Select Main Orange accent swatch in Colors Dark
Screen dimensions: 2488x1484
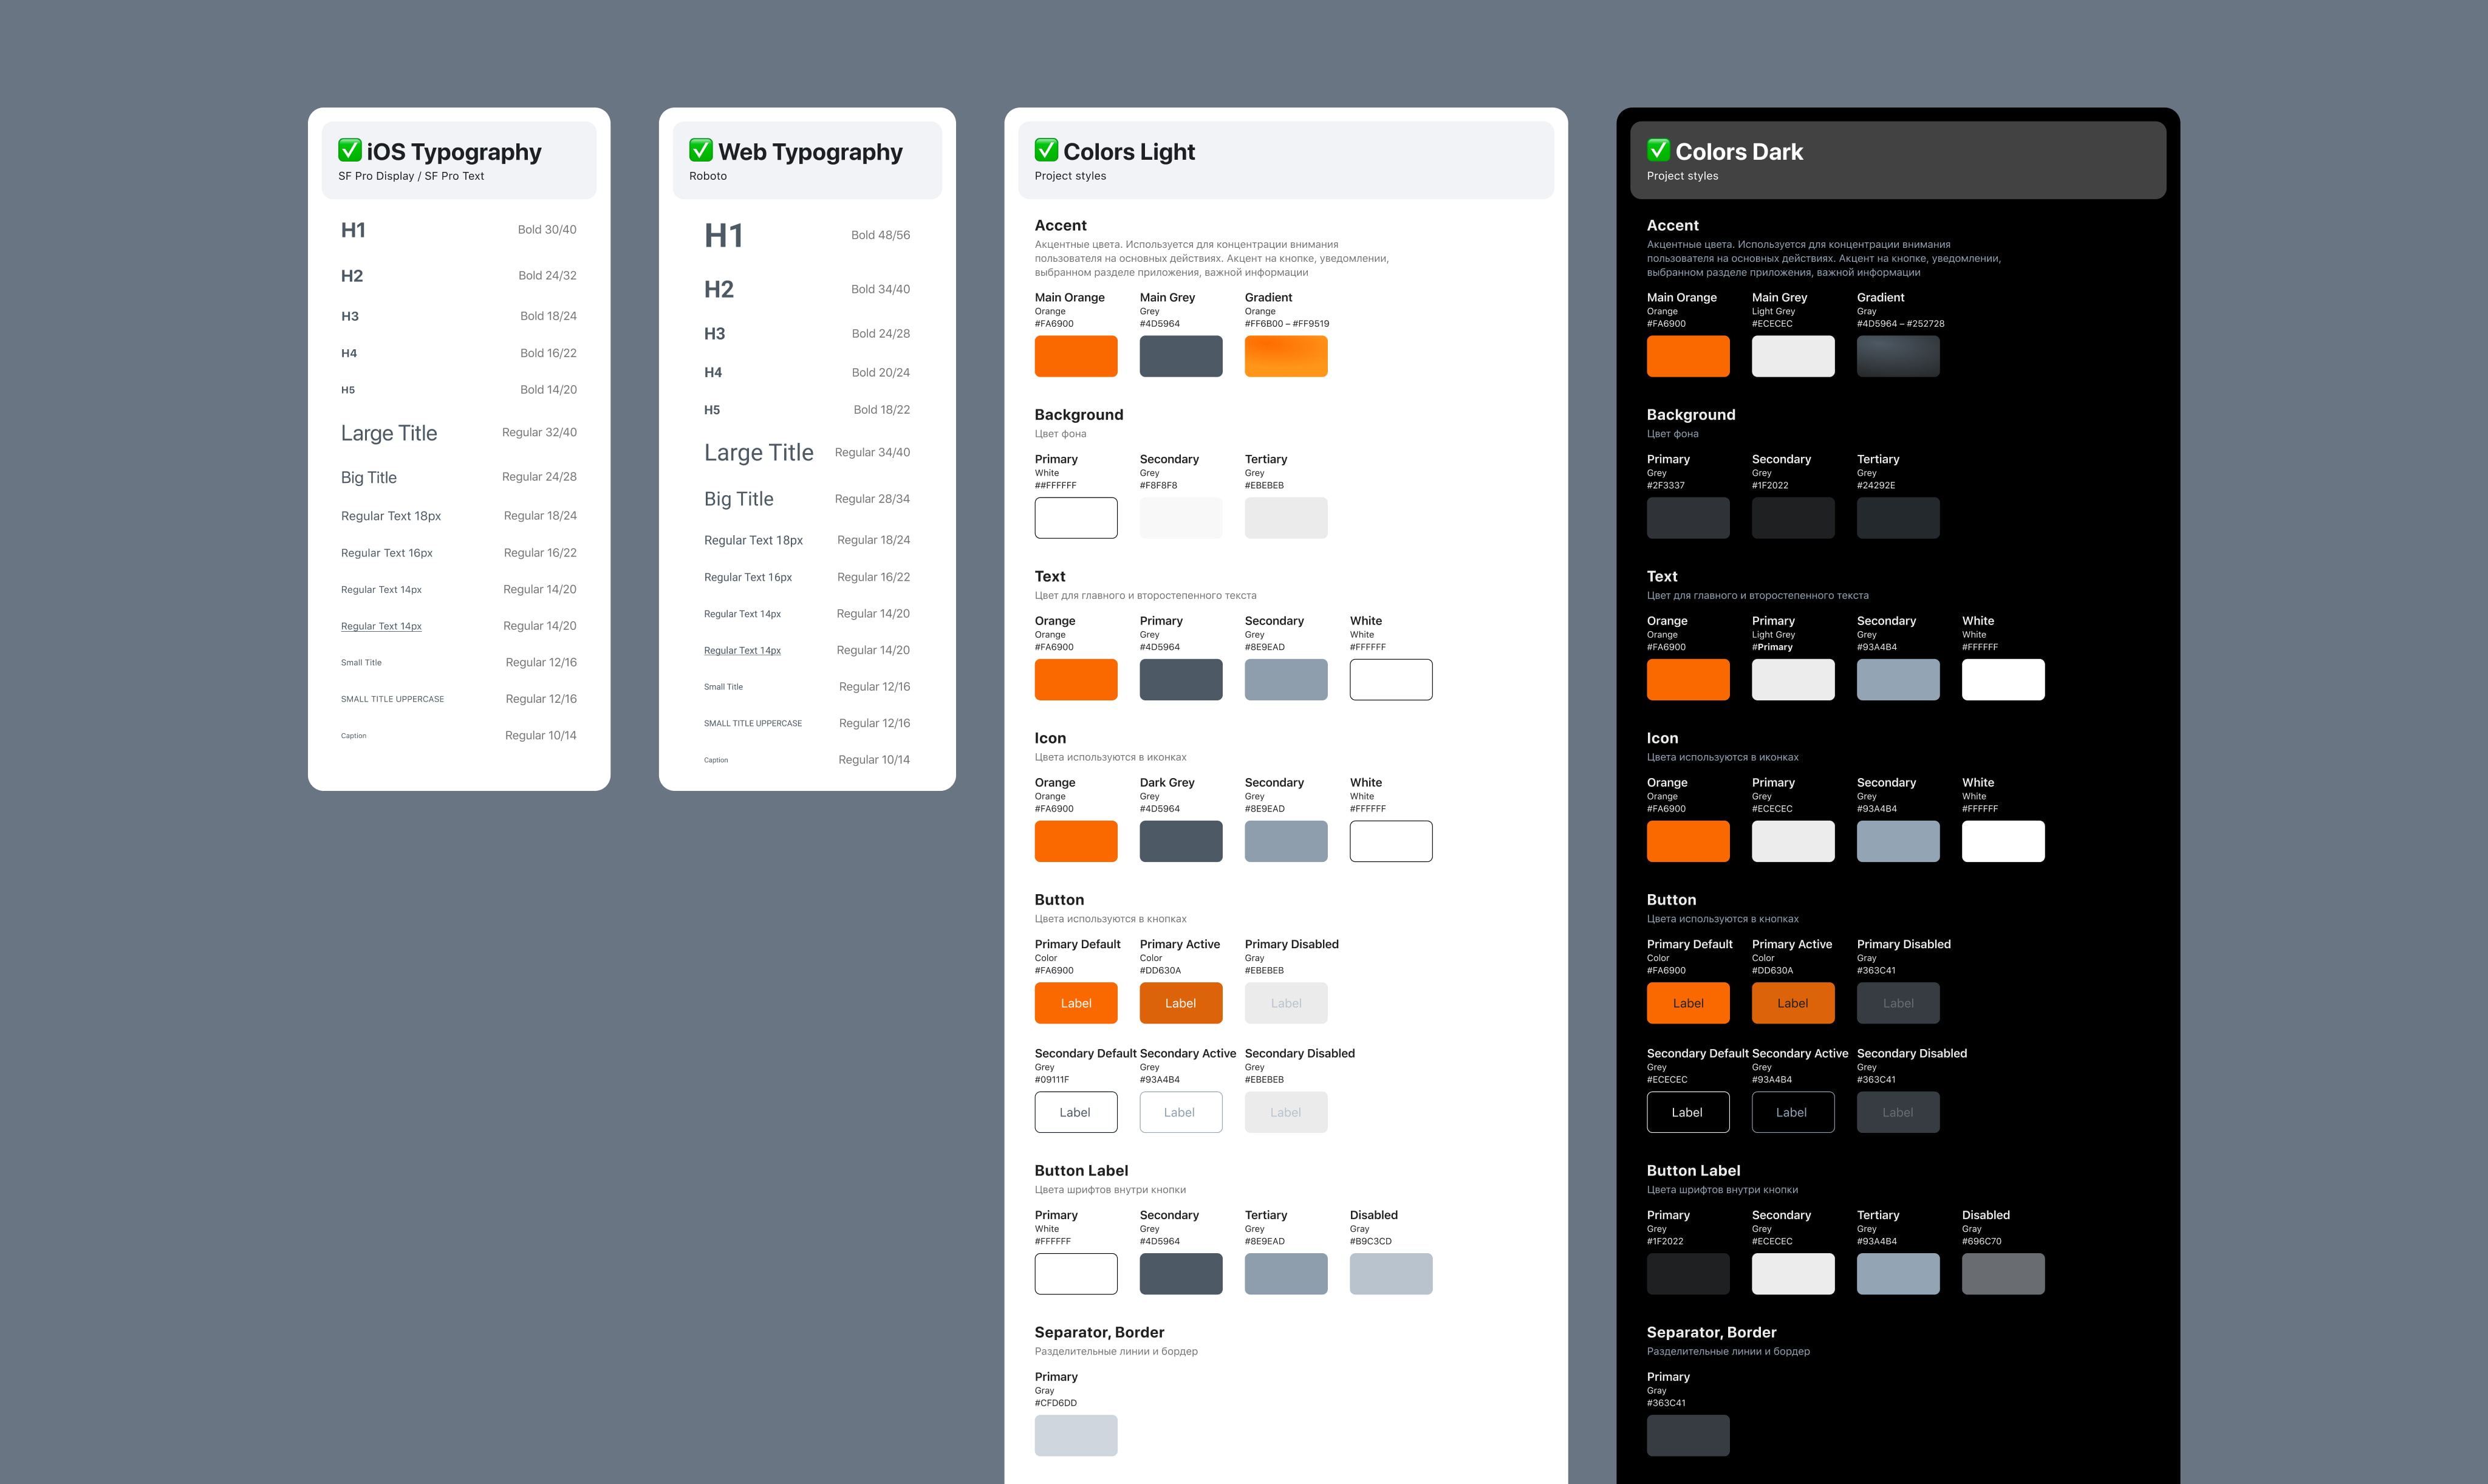(x=1688, y=356)
